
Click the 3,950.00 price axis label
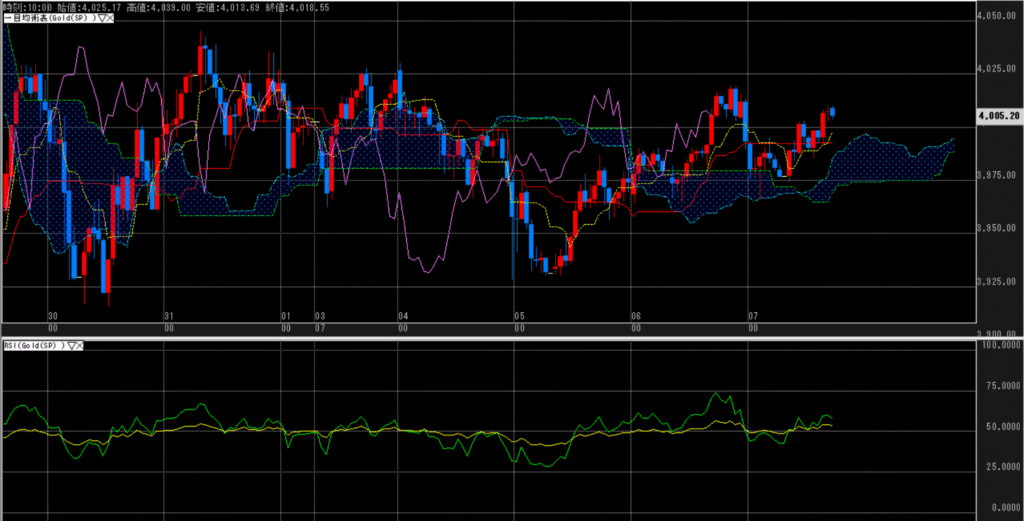click(x=999, y=229)
